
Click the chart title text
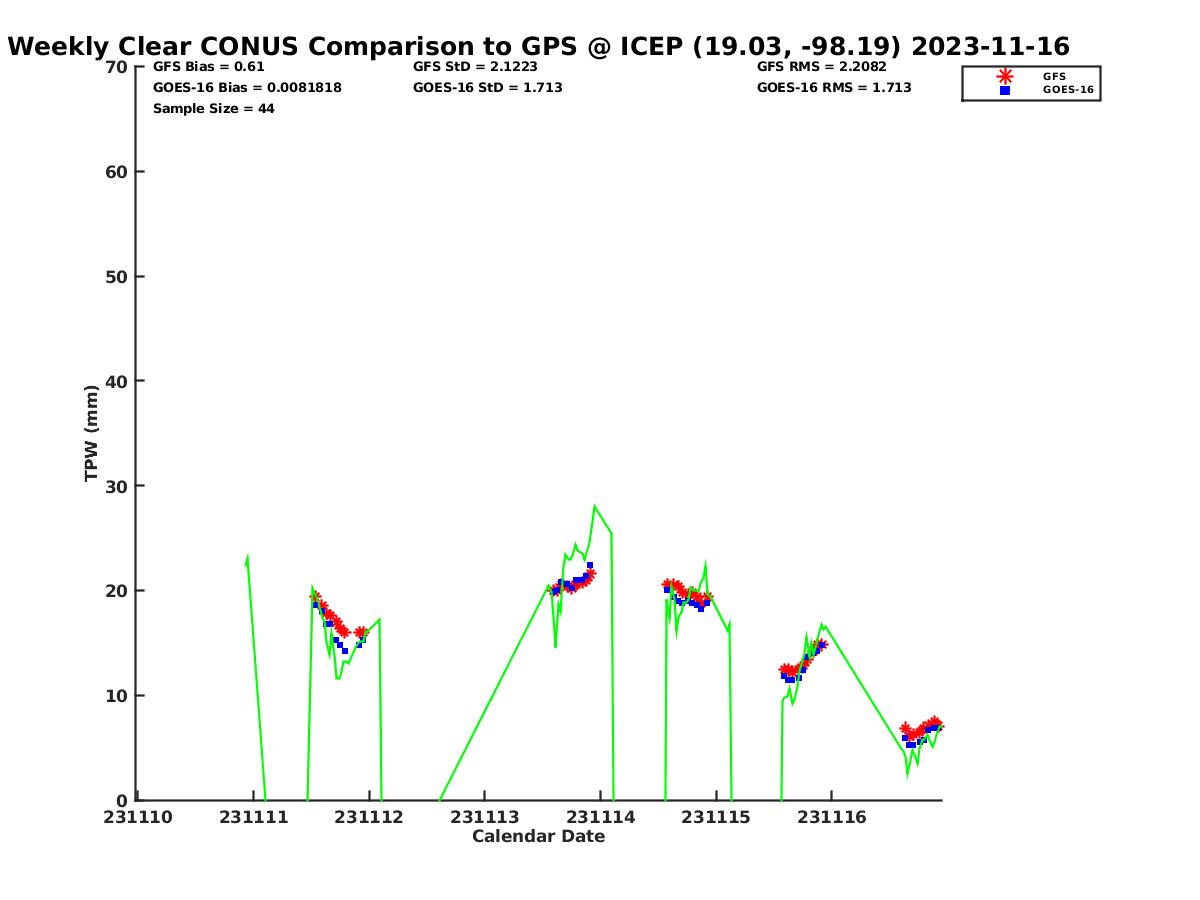(x=538, y=46)
